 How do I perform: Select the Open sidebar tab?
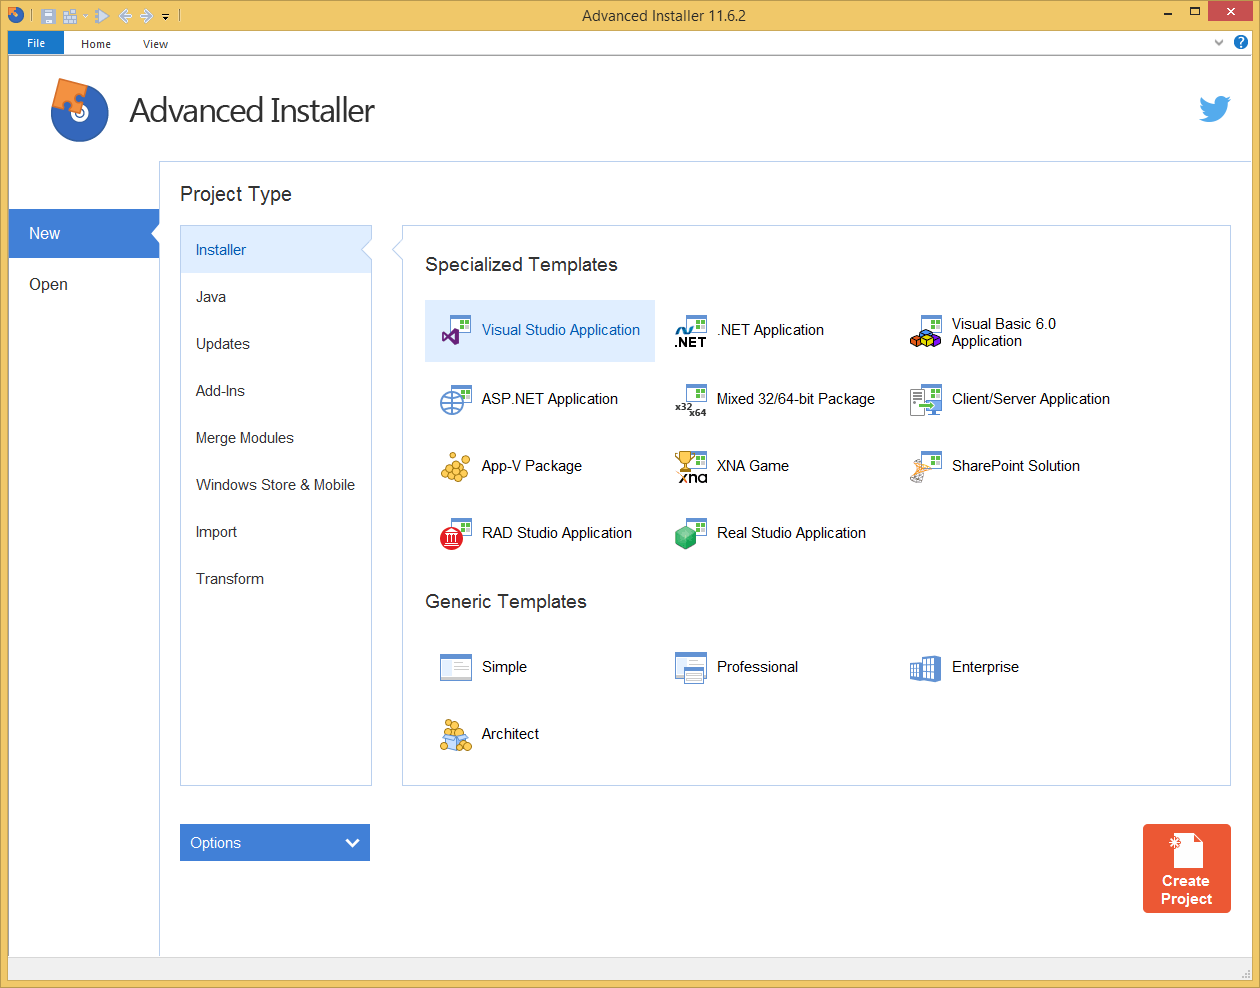tap(84, 284)
